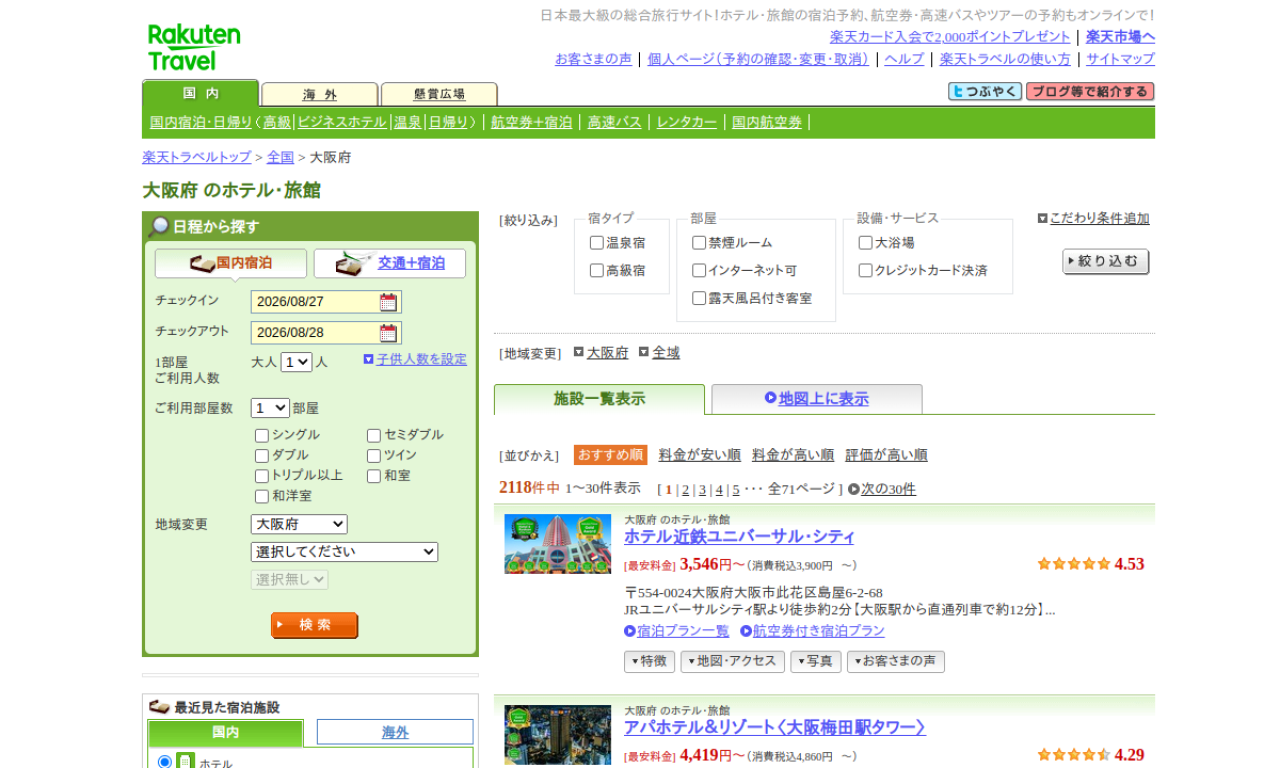The width and height of the screenshot is (1280, 768).
Task: Open the 大人 number of adults dropdown
Action: pos(296,362)
